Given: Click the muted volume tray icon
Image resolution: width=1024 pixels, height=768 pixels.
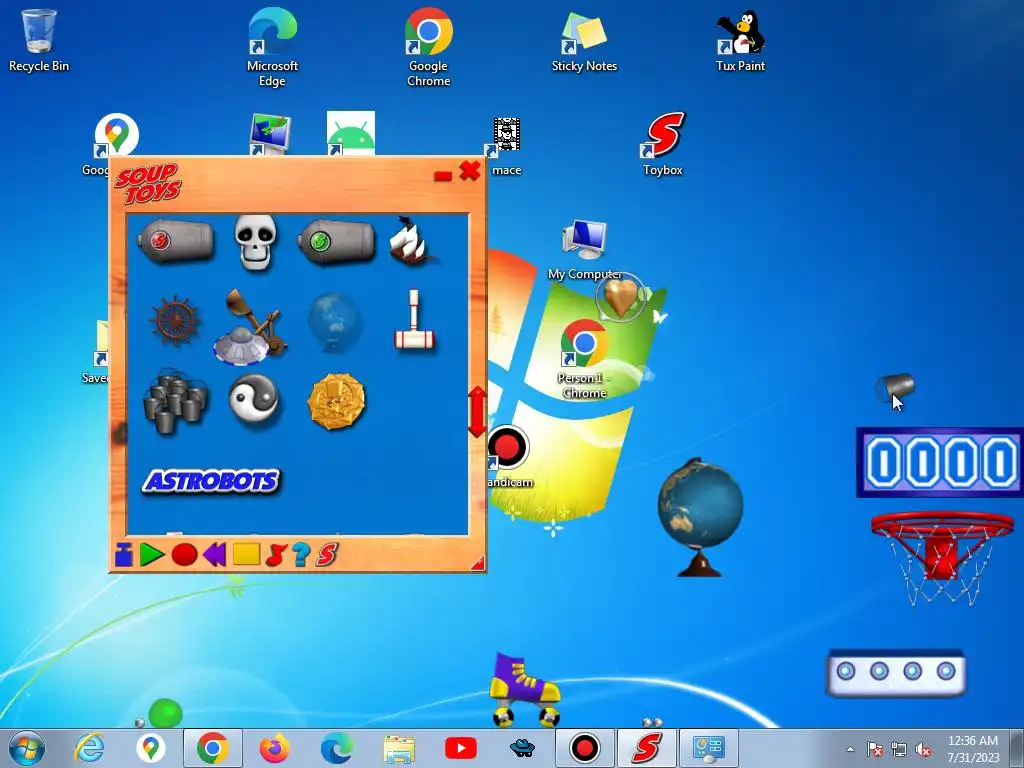Looking at the screenshot, I should pos(923,750).
